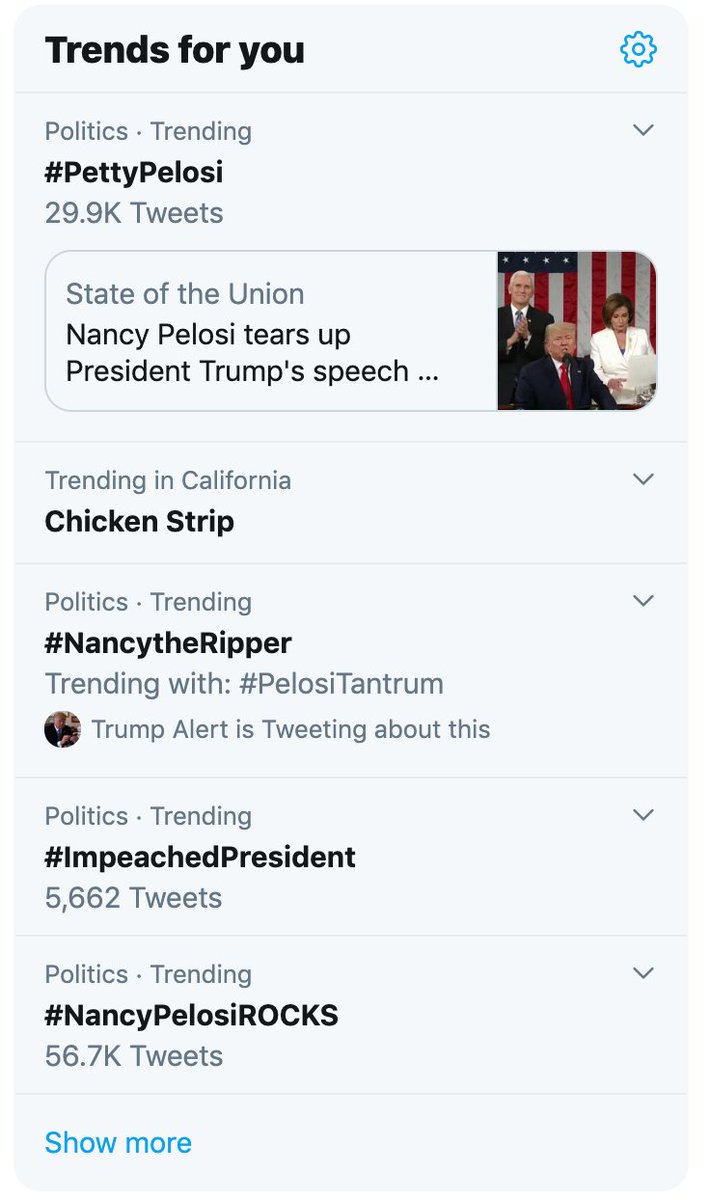View the #ImpeachedPresident trend
710x1200 pixels.
[200, 857]
